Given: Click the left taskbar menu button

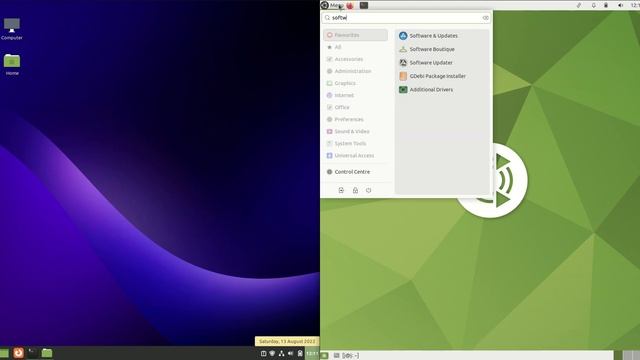Looking at the screenshot, I should (x=4, y=353).
